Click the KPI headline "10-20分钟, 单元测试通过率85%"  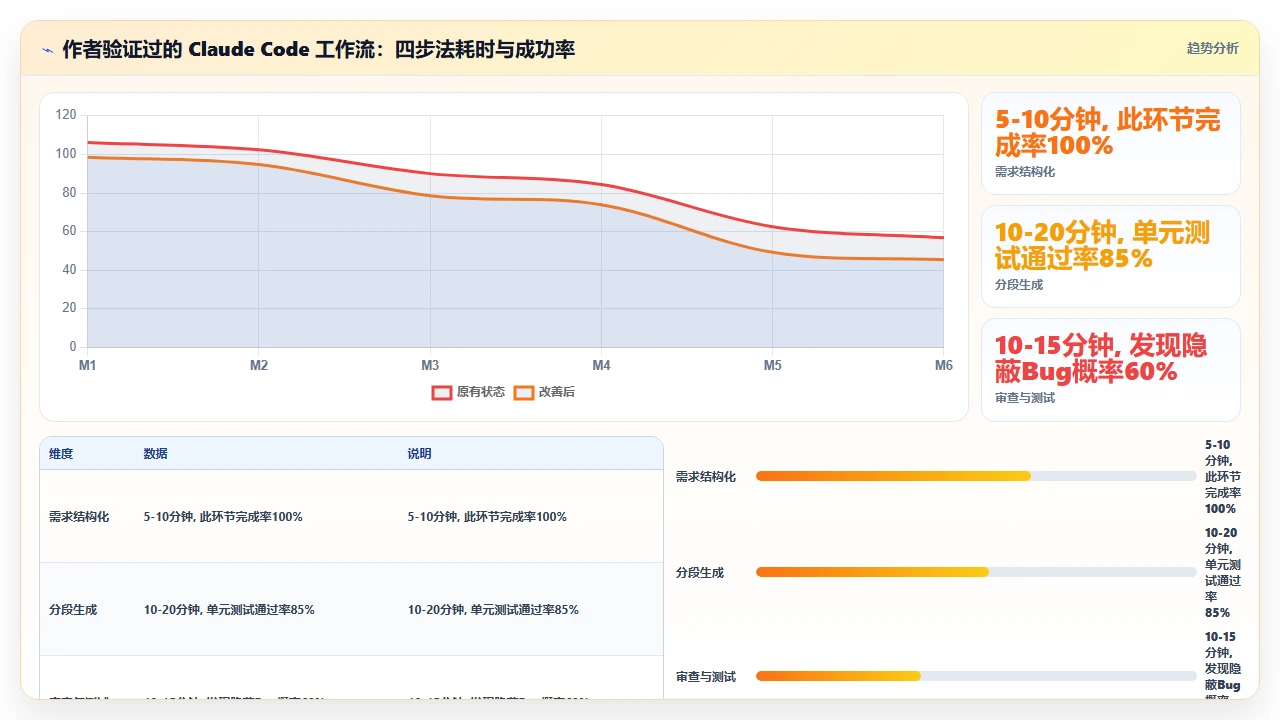[x=1102, y=246]
